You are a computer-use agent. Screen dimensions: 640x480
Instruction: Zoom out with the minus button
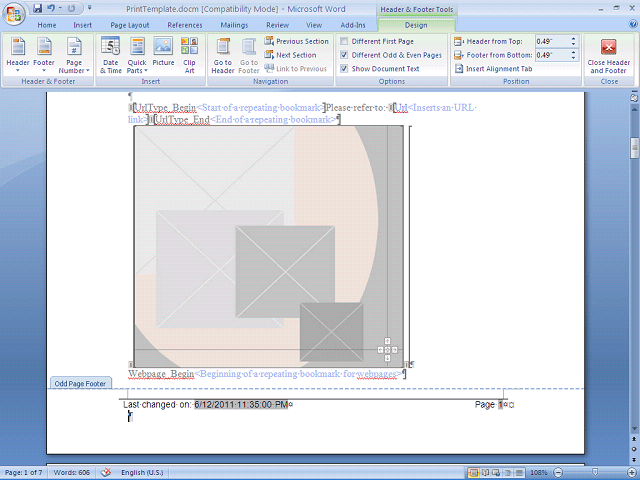[558, 473]
